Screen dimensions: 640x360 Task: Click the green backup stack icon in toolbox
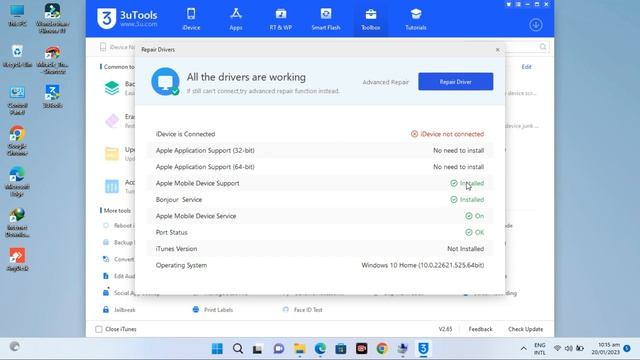(112, 88)
